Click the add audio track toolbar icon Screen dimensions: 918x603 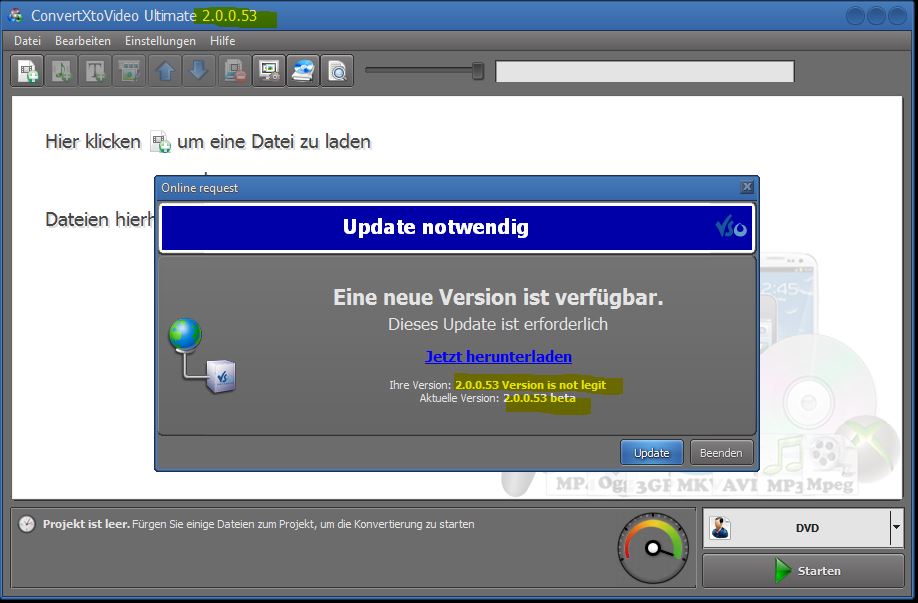tap(61, 71)
